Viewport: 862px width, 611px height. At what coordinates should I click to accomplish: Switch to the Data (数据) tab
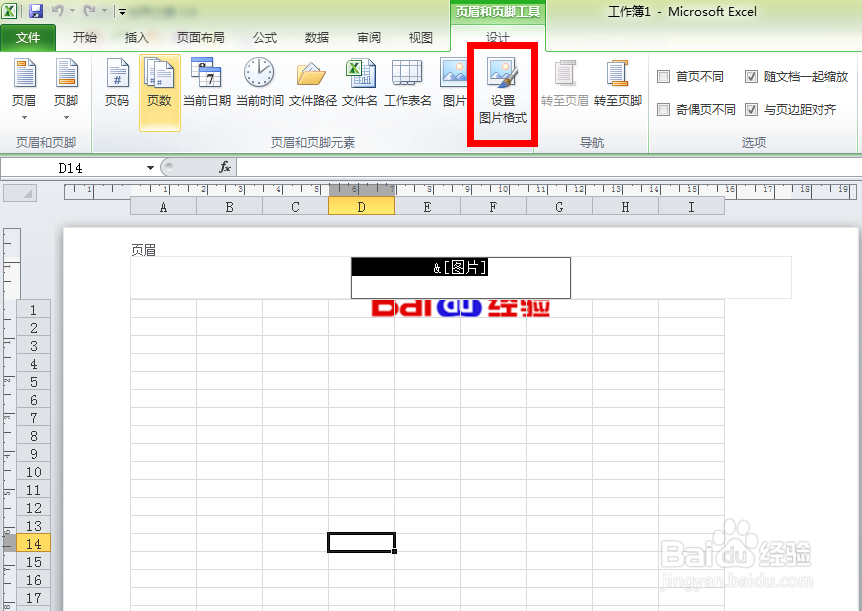point(317,37)
